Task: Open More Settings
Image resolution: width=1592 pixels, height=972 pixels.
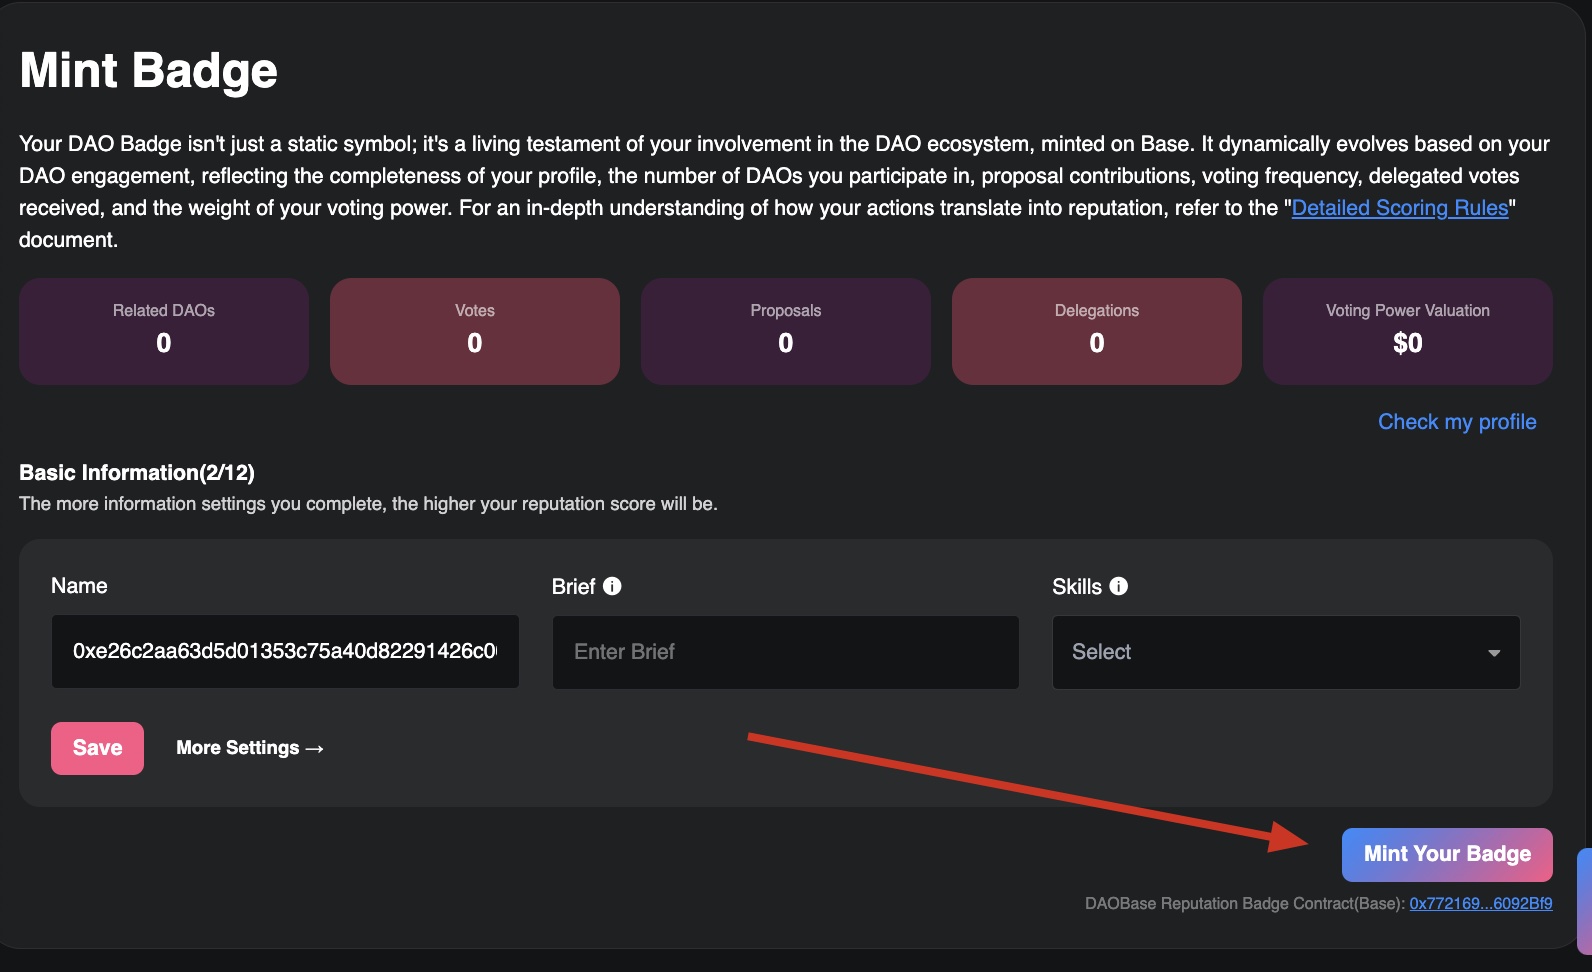Action: (250, 748)
